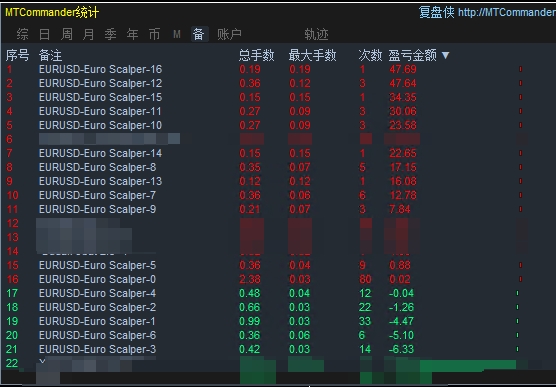556x387 pixels.
Task: Select the 备 comment tab
Action: click(x=199, y=34)
